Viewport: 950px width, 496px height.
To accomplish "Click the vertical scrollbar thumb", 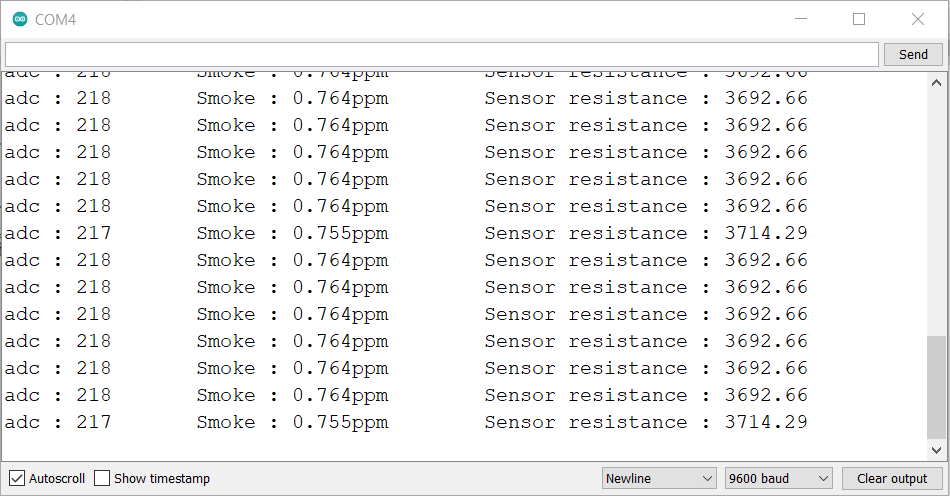I will pos(936,388).
